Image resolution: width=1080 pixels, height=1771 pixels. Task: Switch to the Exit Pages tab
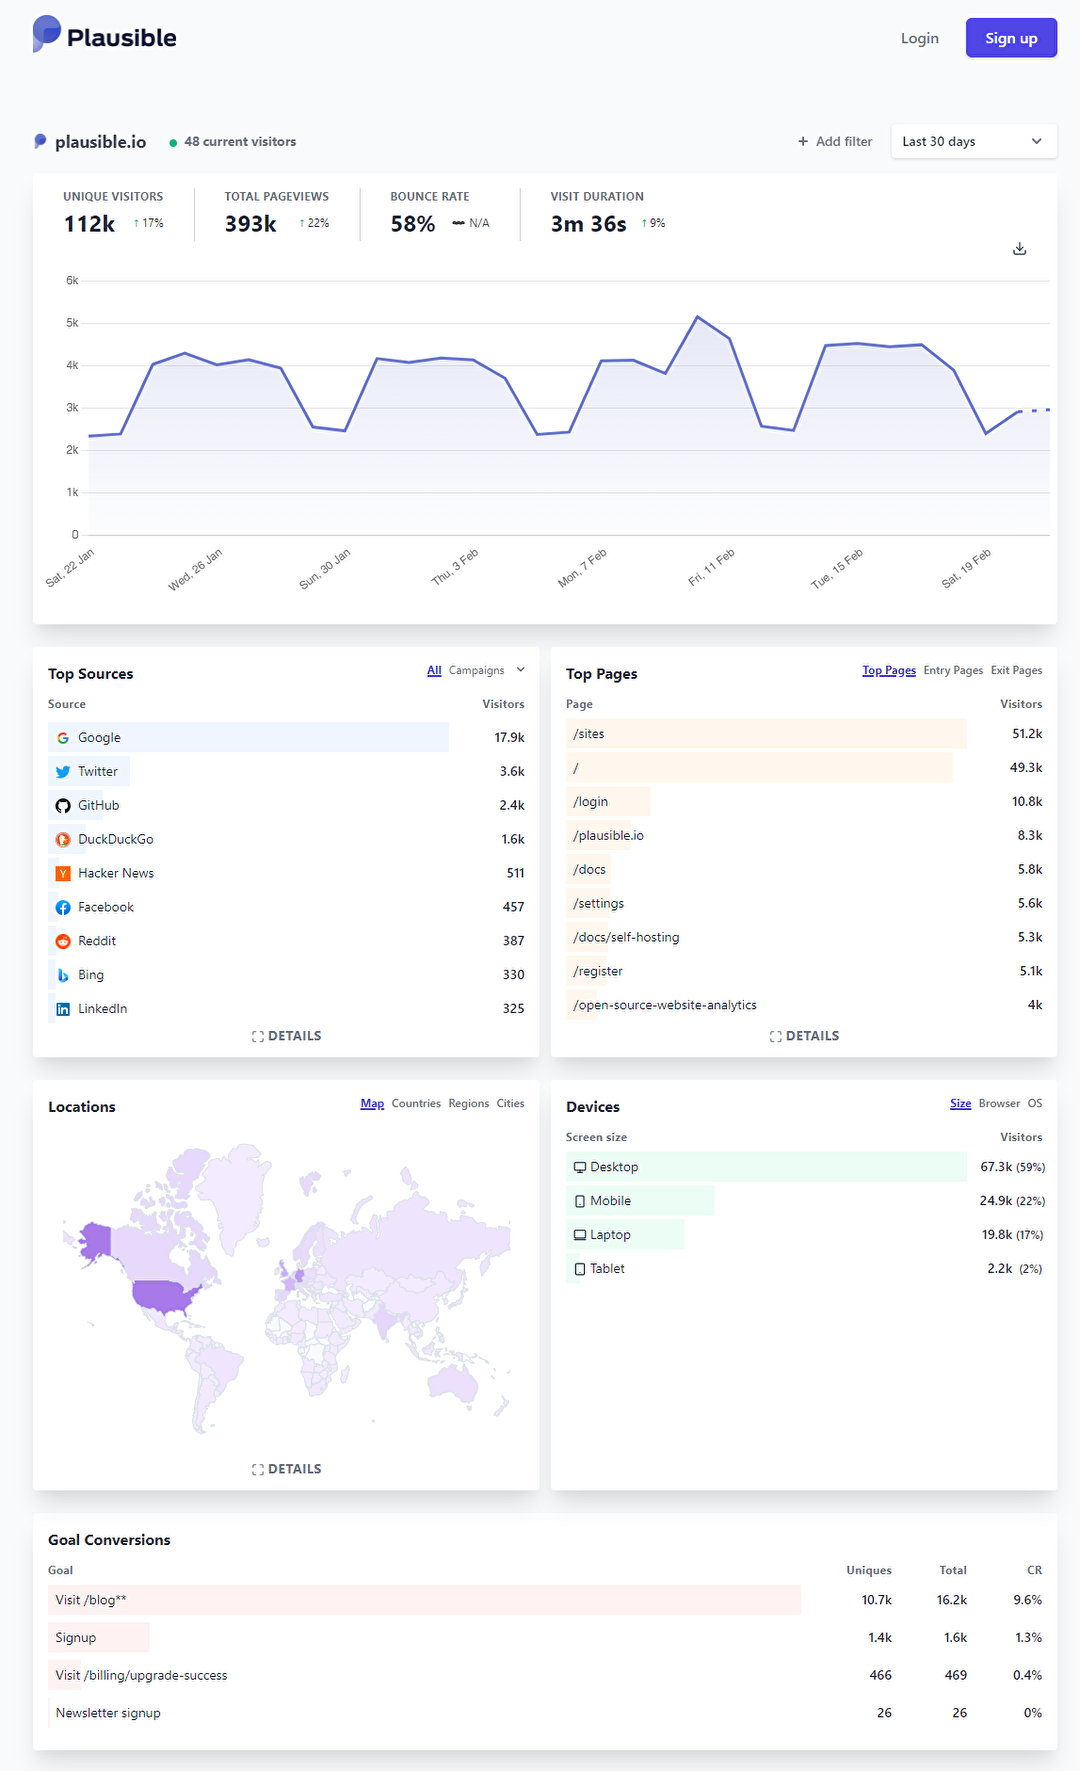(1016, 671)
